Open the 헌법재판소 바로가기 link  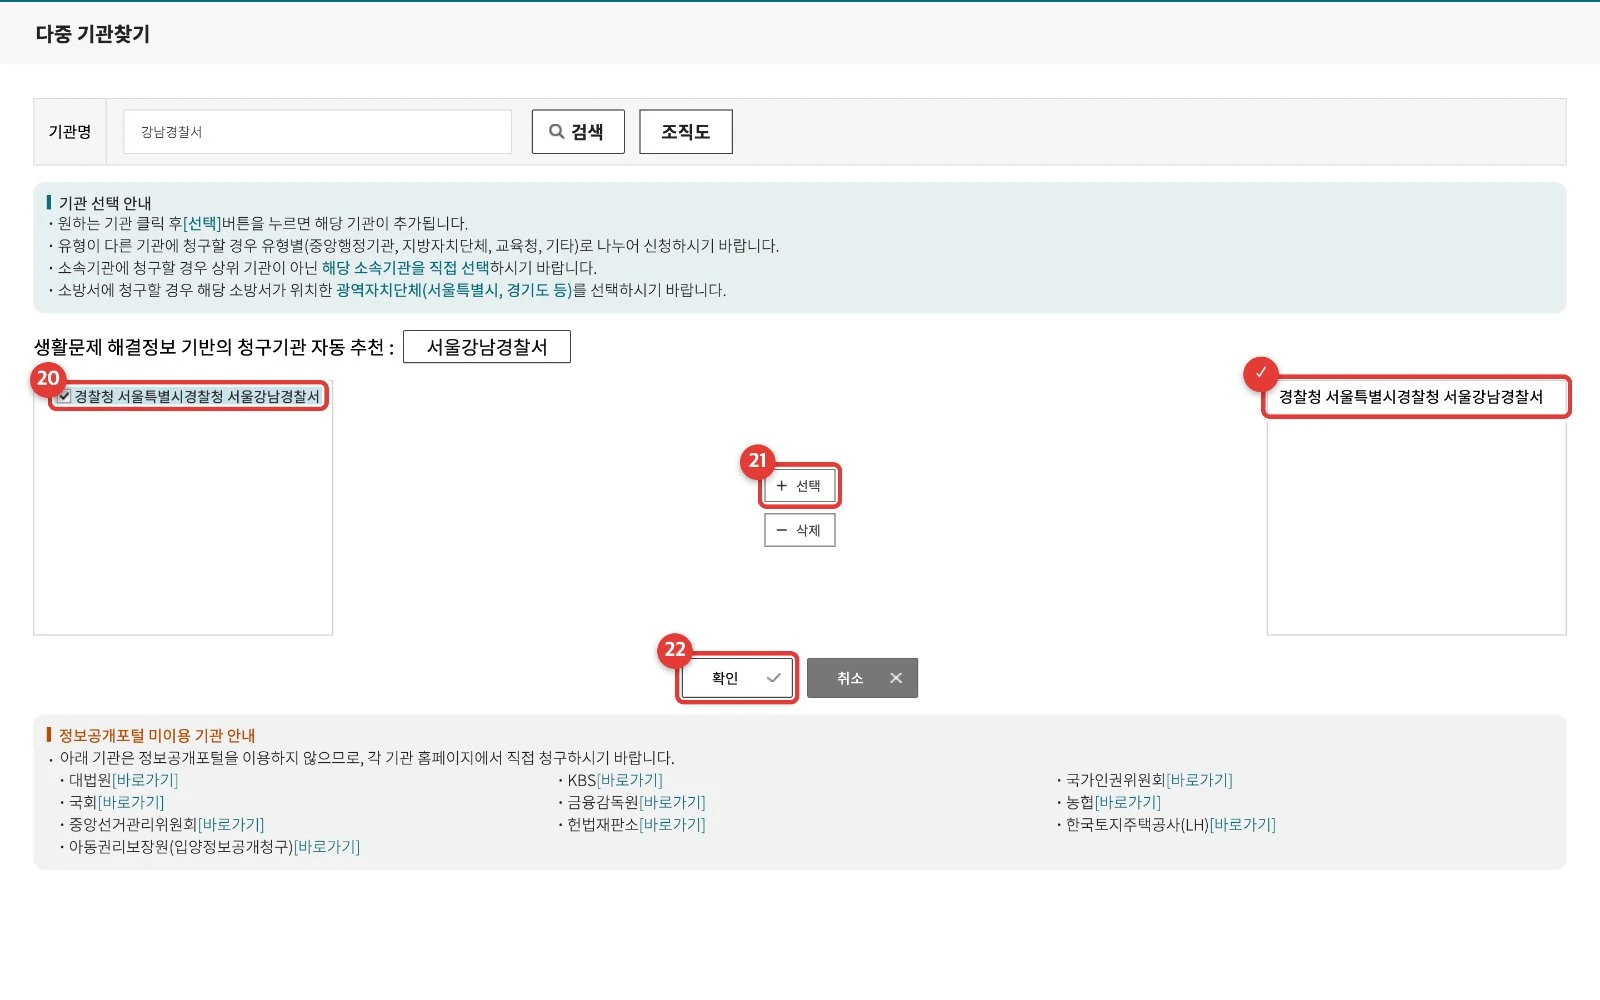pyautogui.click(x=673, y=825)
